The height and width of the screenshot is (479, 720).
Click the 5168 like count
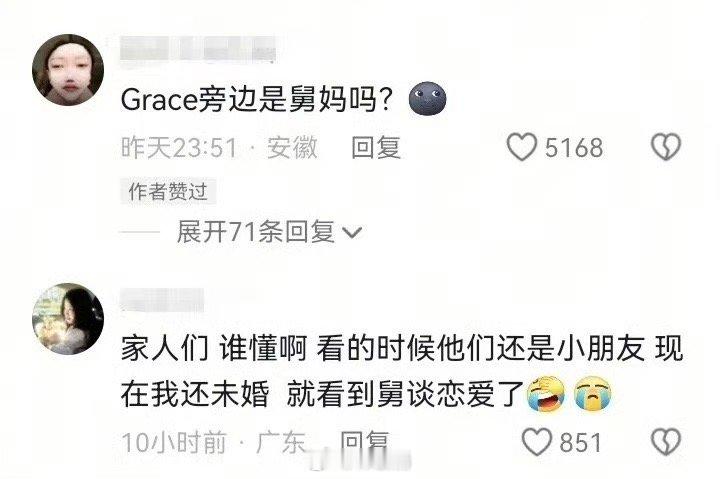(574, 148)
